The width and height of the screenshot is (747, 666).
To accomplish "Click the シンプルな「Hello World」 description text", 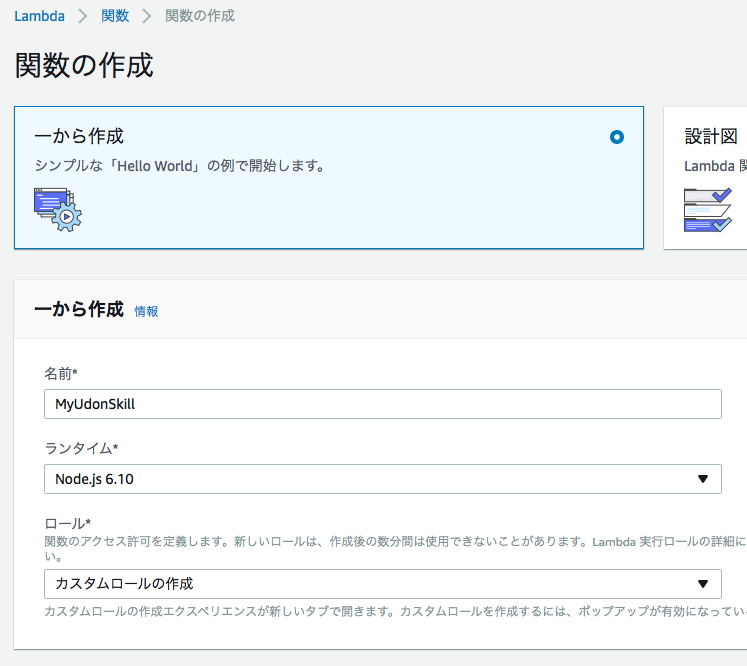I will [181, 166].
